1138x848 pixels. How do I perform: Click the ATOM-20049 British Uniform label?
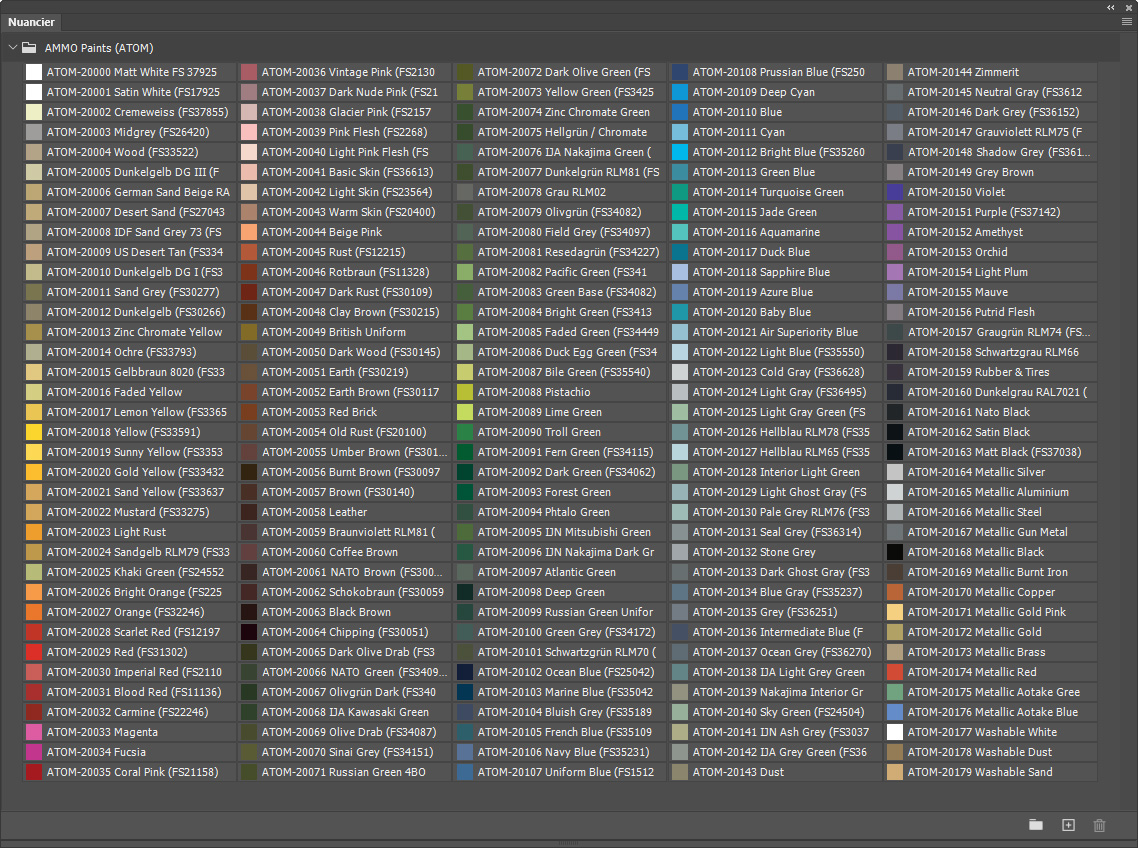coord(334,332)
